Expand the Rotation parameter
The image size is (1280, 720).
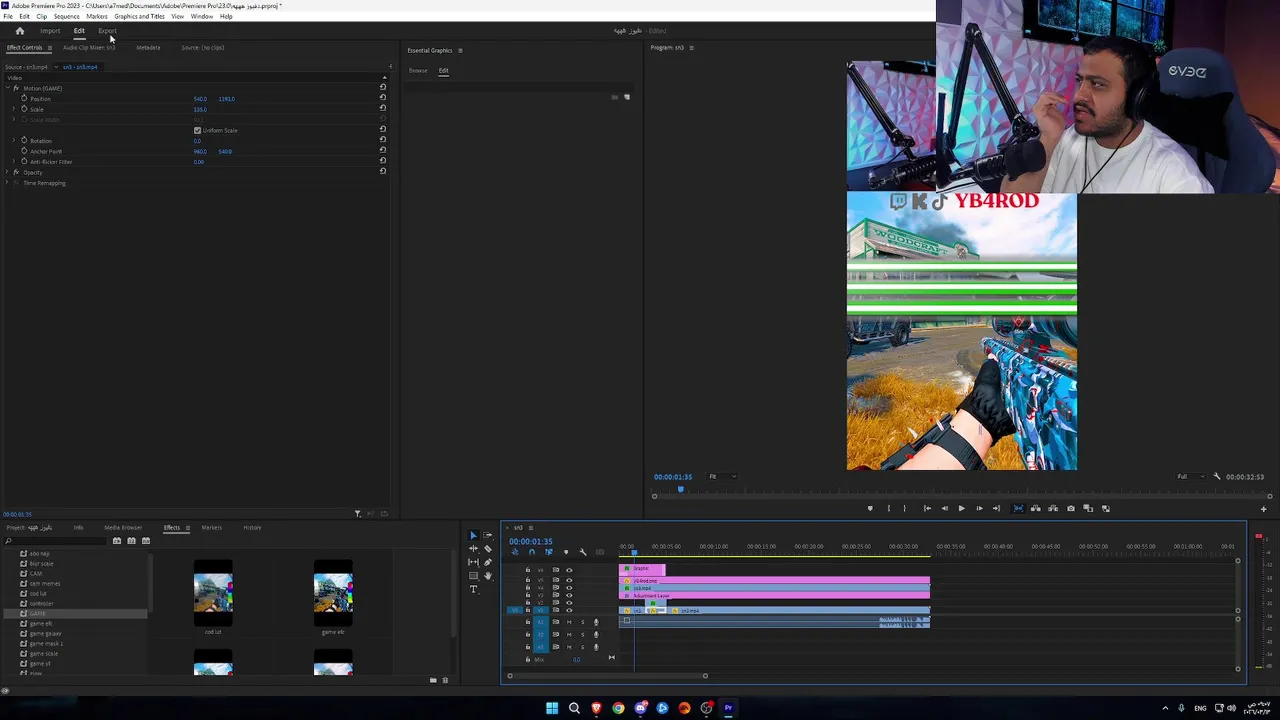[x=14, y=140]
